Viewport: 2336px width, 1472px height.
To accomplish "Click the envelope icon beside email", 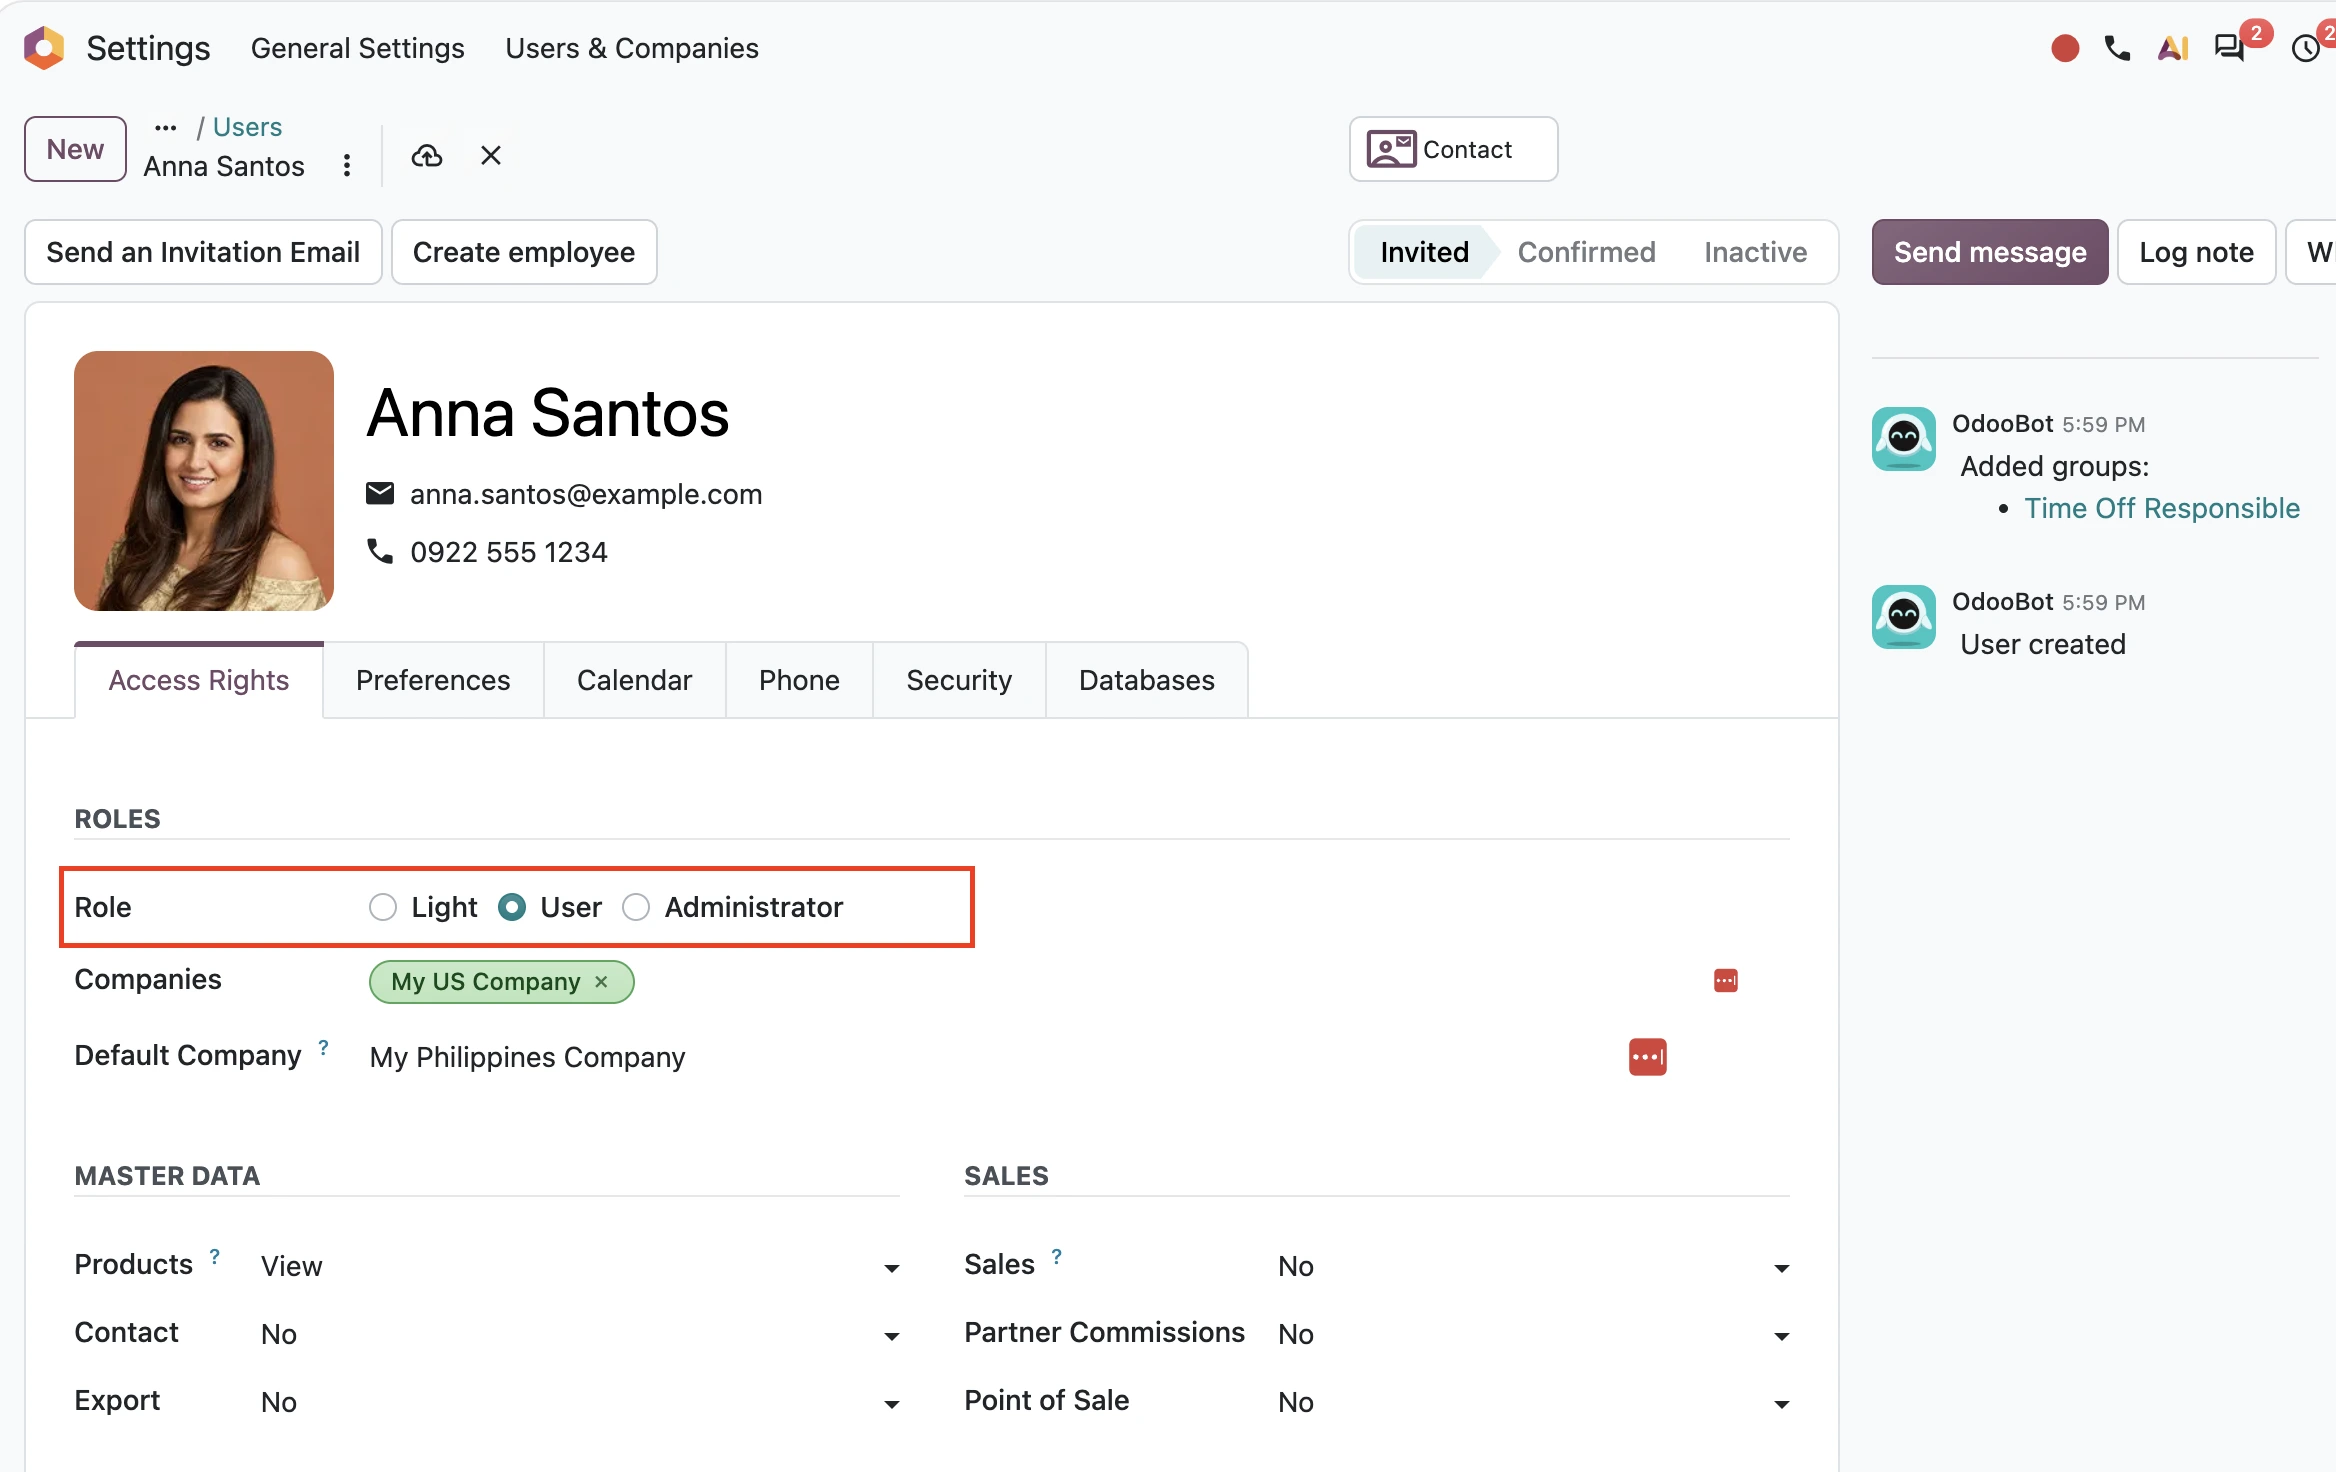I will click(380, 493).
